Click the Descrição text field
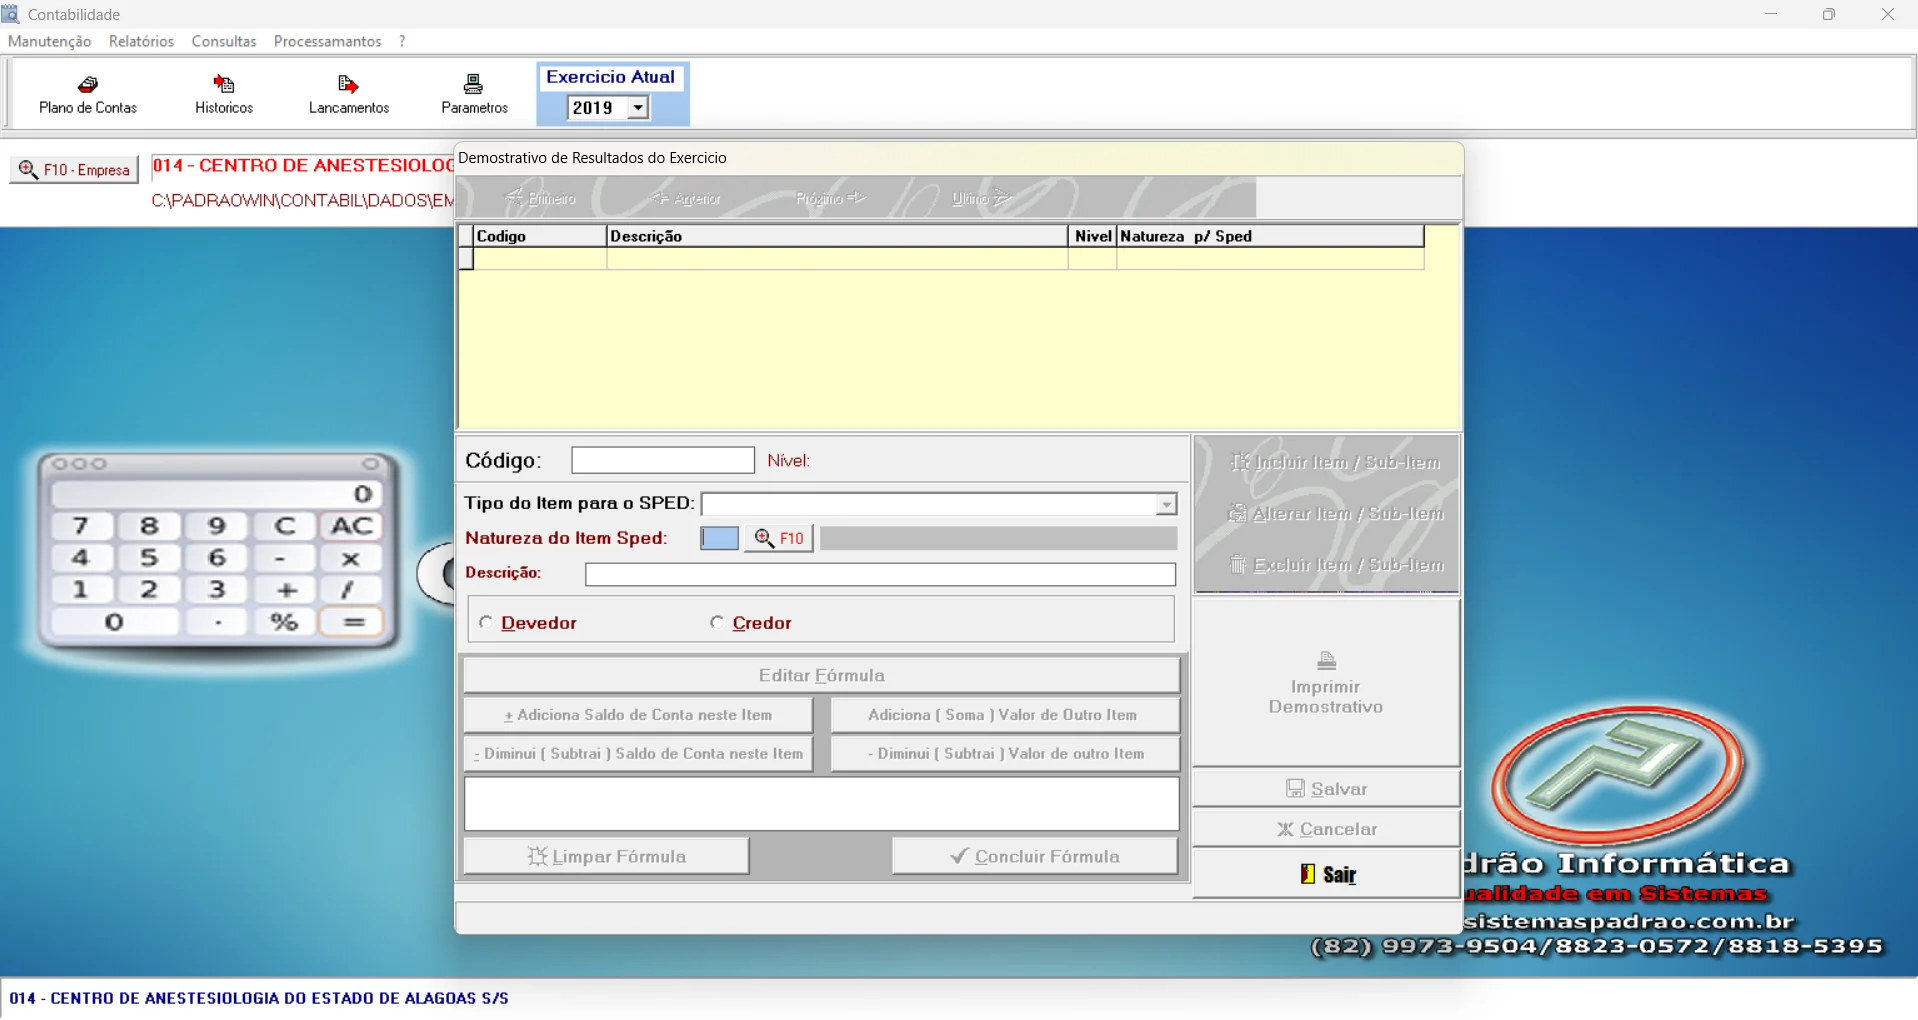1918x1020 pixels. pos(880,575)
